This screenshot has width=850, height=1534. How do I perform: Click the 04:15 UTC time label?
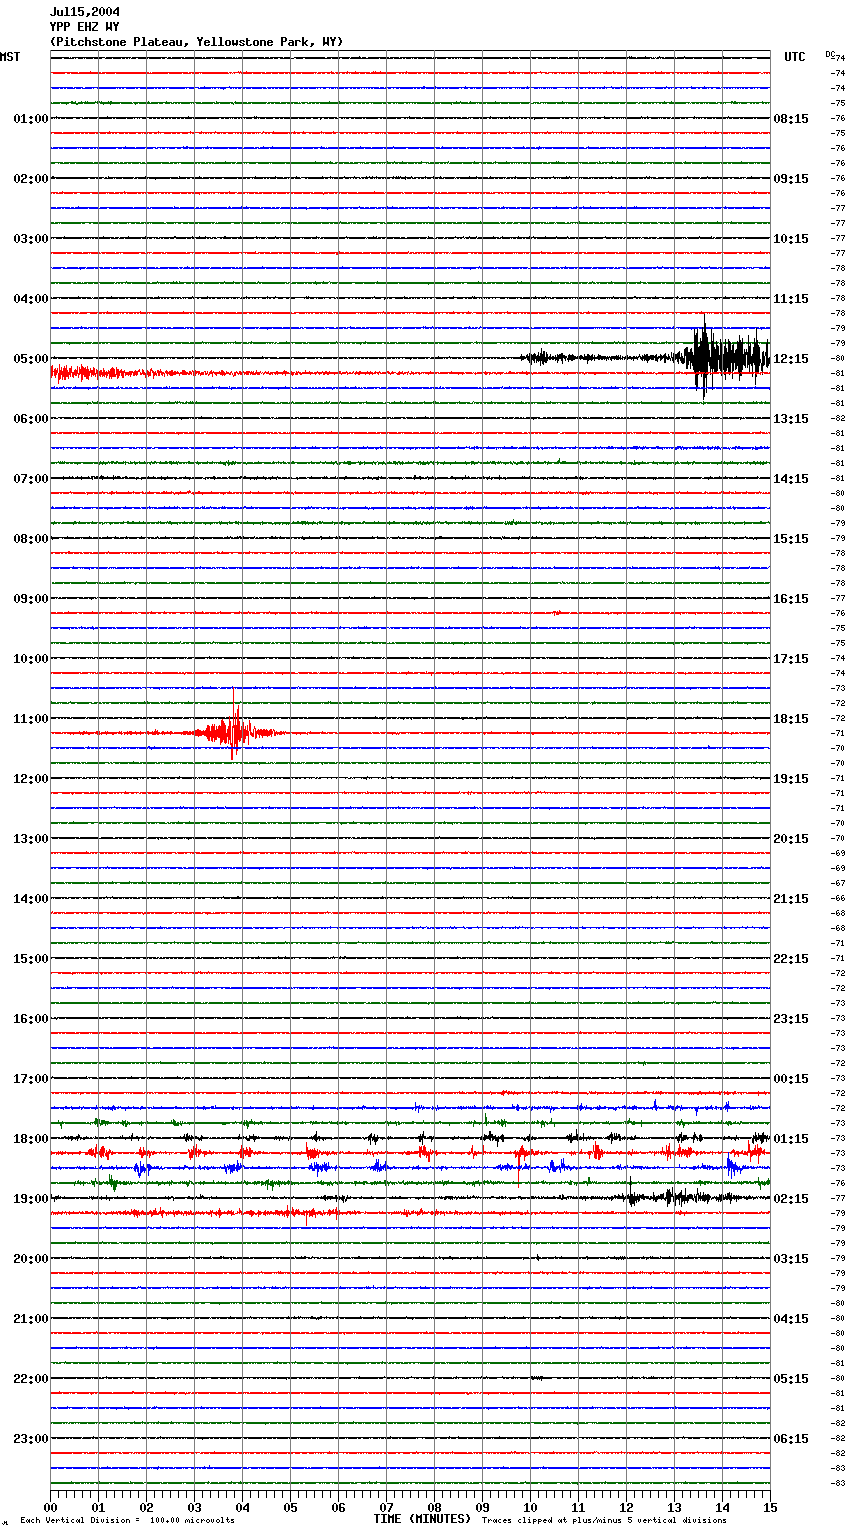tap(791, 1319)
